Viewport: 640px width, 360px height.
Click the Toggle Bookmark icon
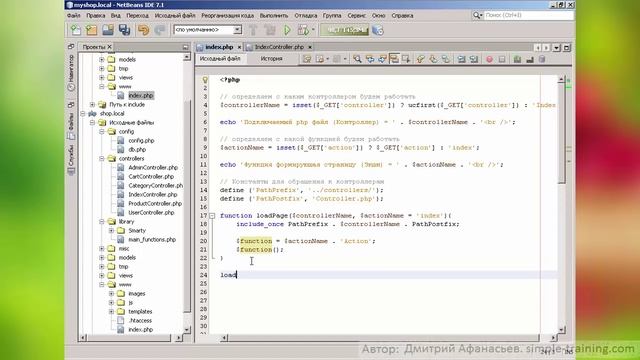click(445, 59)
